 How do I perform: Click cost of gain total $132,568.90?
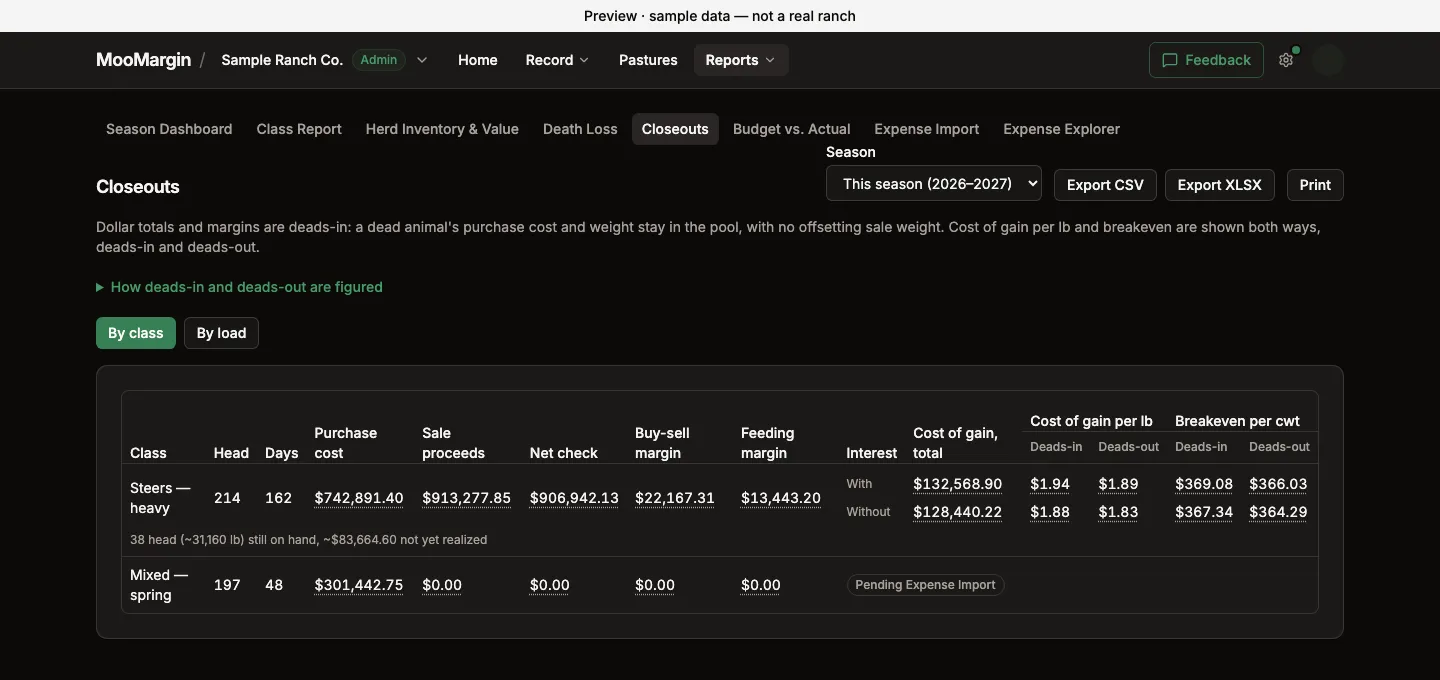(x=958, y=484)
